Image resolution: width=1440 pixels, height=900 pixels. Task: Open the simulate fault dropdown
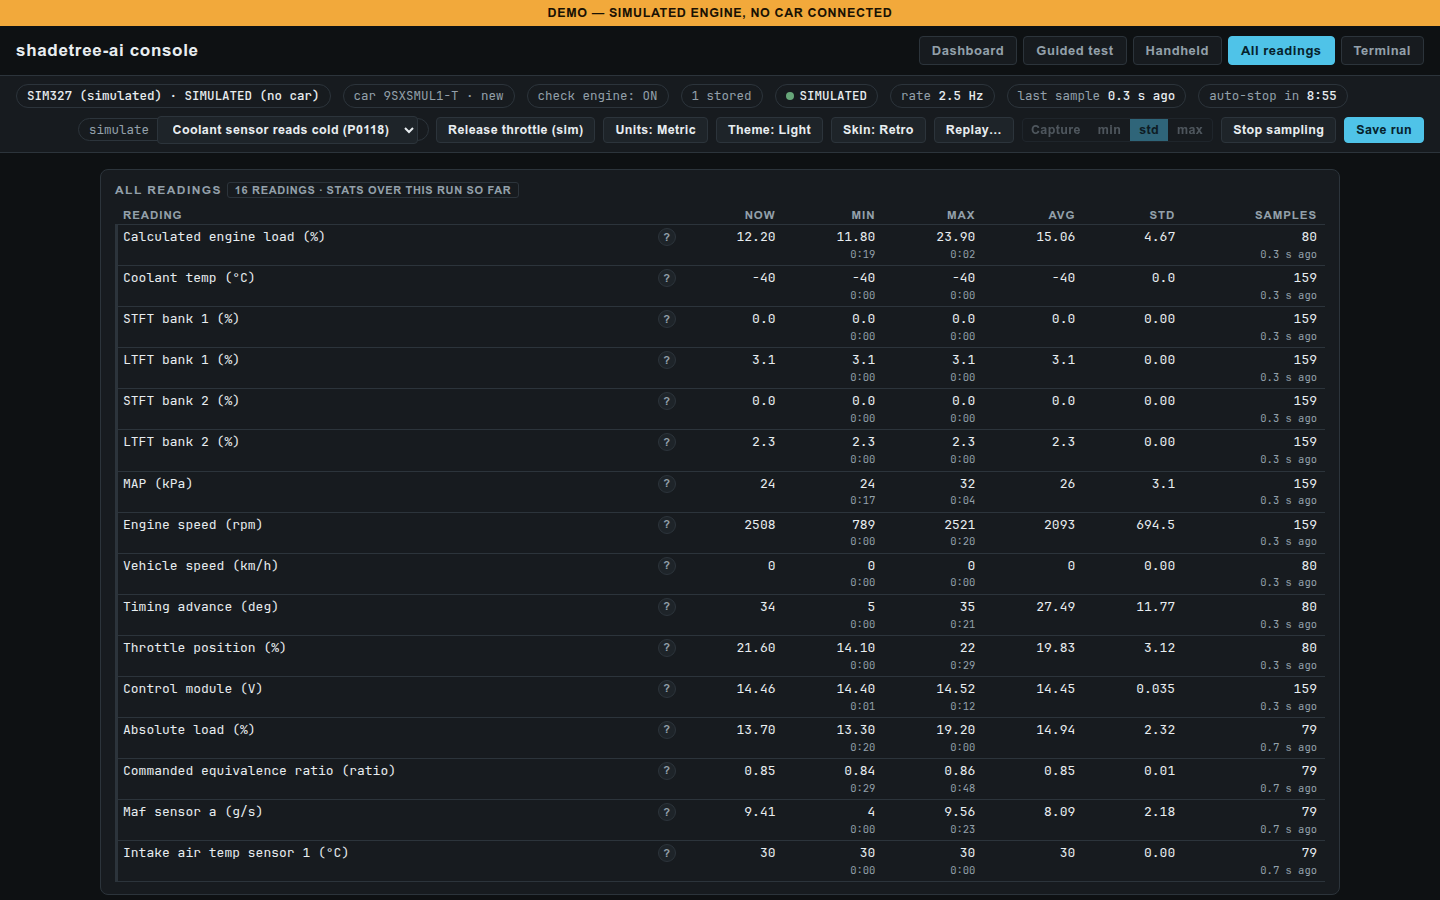point(288,130)
